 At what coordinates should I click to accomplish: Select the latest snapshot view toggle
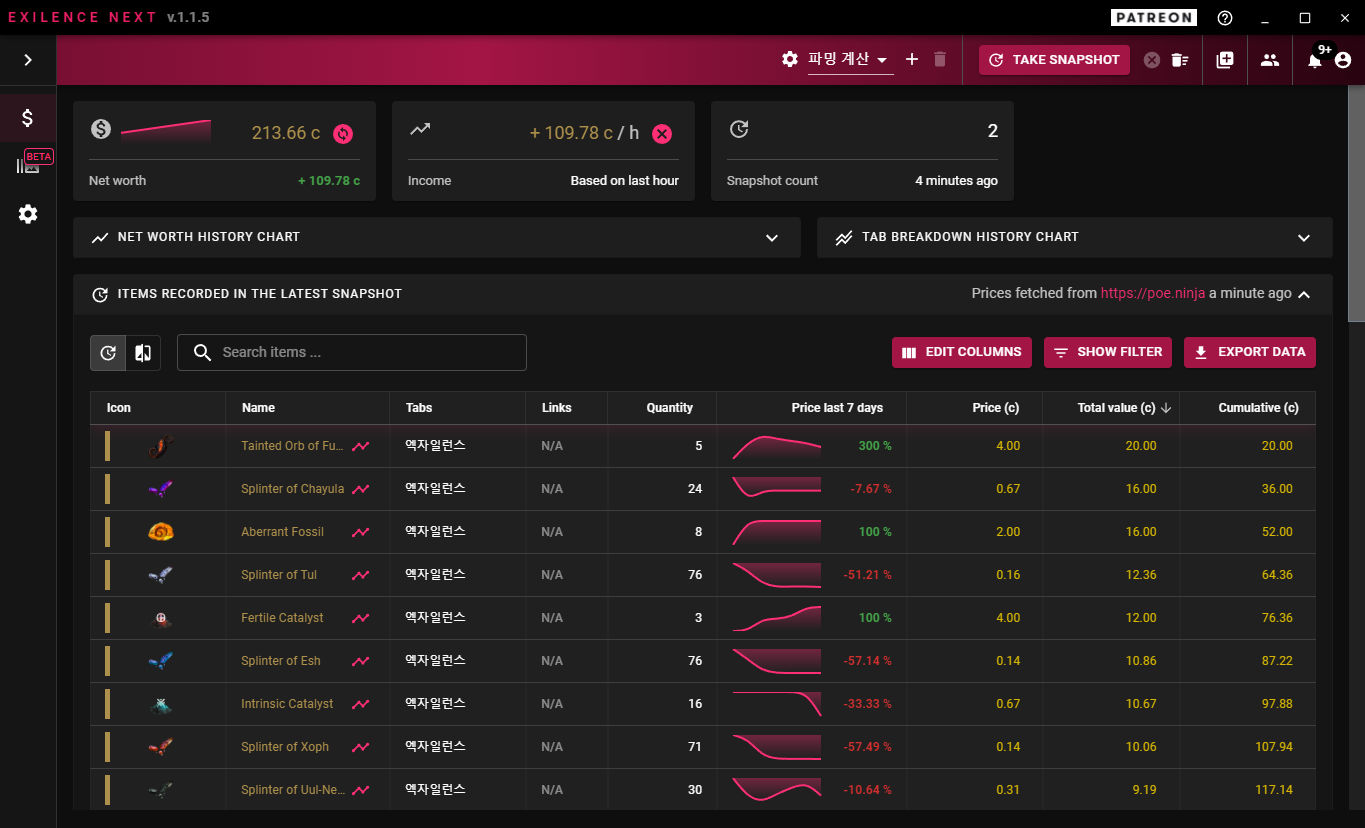tap(108, 352)
